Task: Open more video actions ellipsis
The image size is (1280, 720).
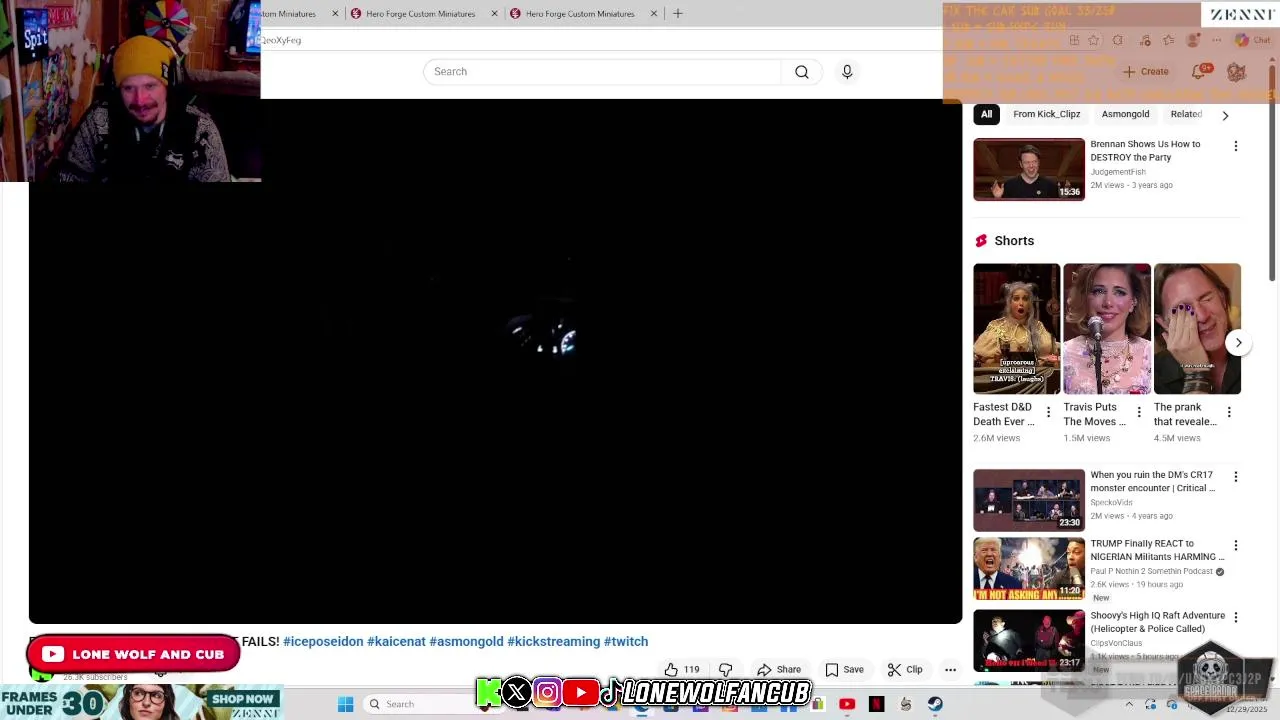Action: (x=951, y=670)
